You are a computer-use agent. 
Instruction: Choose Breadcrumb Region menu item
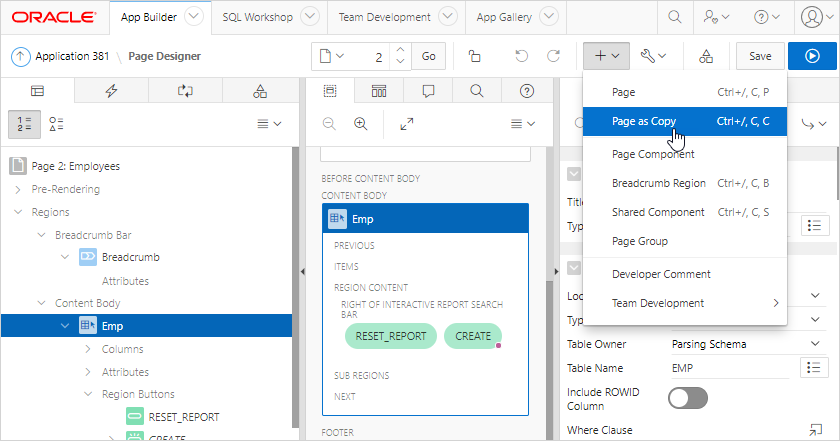685,183
